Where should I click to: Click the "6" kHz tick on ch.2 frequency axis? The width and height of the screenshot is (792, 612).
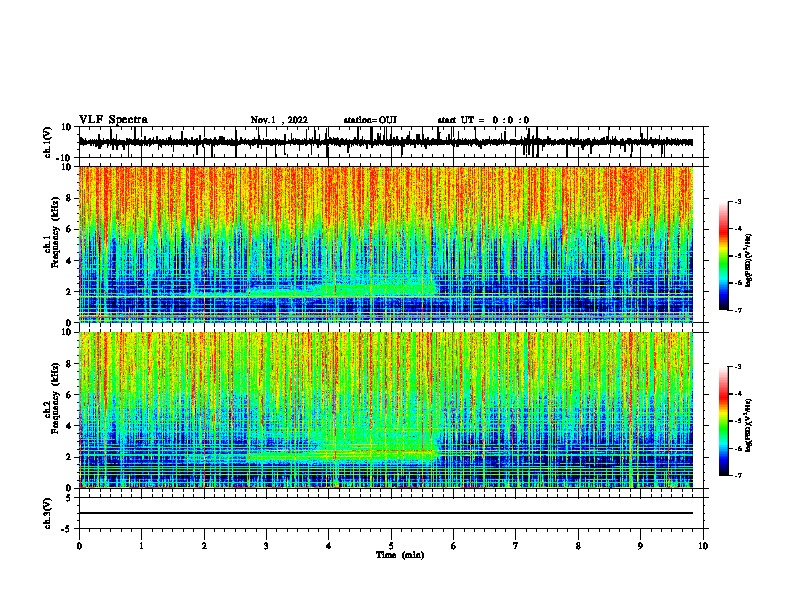(69, 395)
